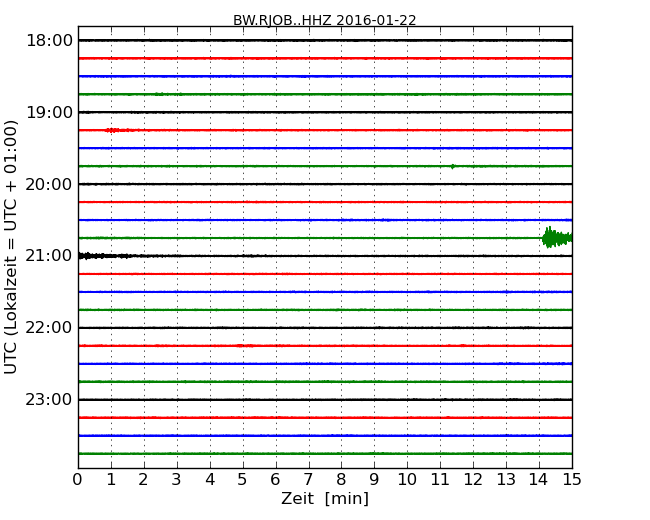Click the "21:00" time label

(49, 256)
